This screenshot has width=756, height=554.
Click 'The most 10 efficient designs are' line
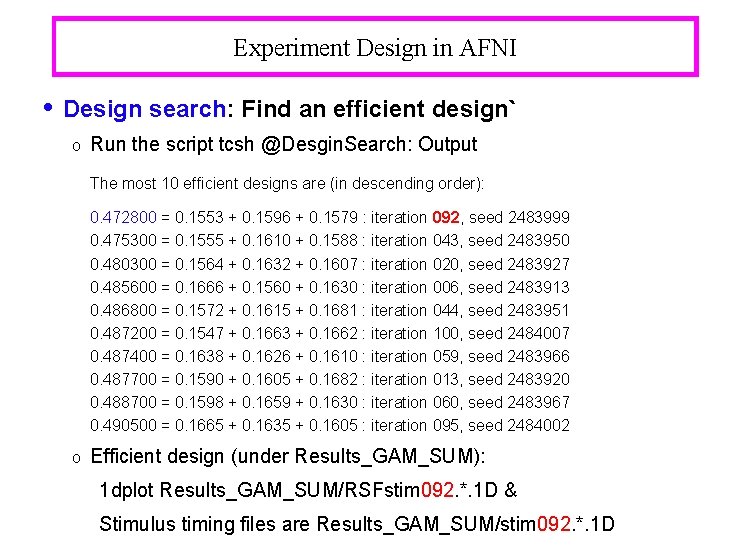coord(287,184)
